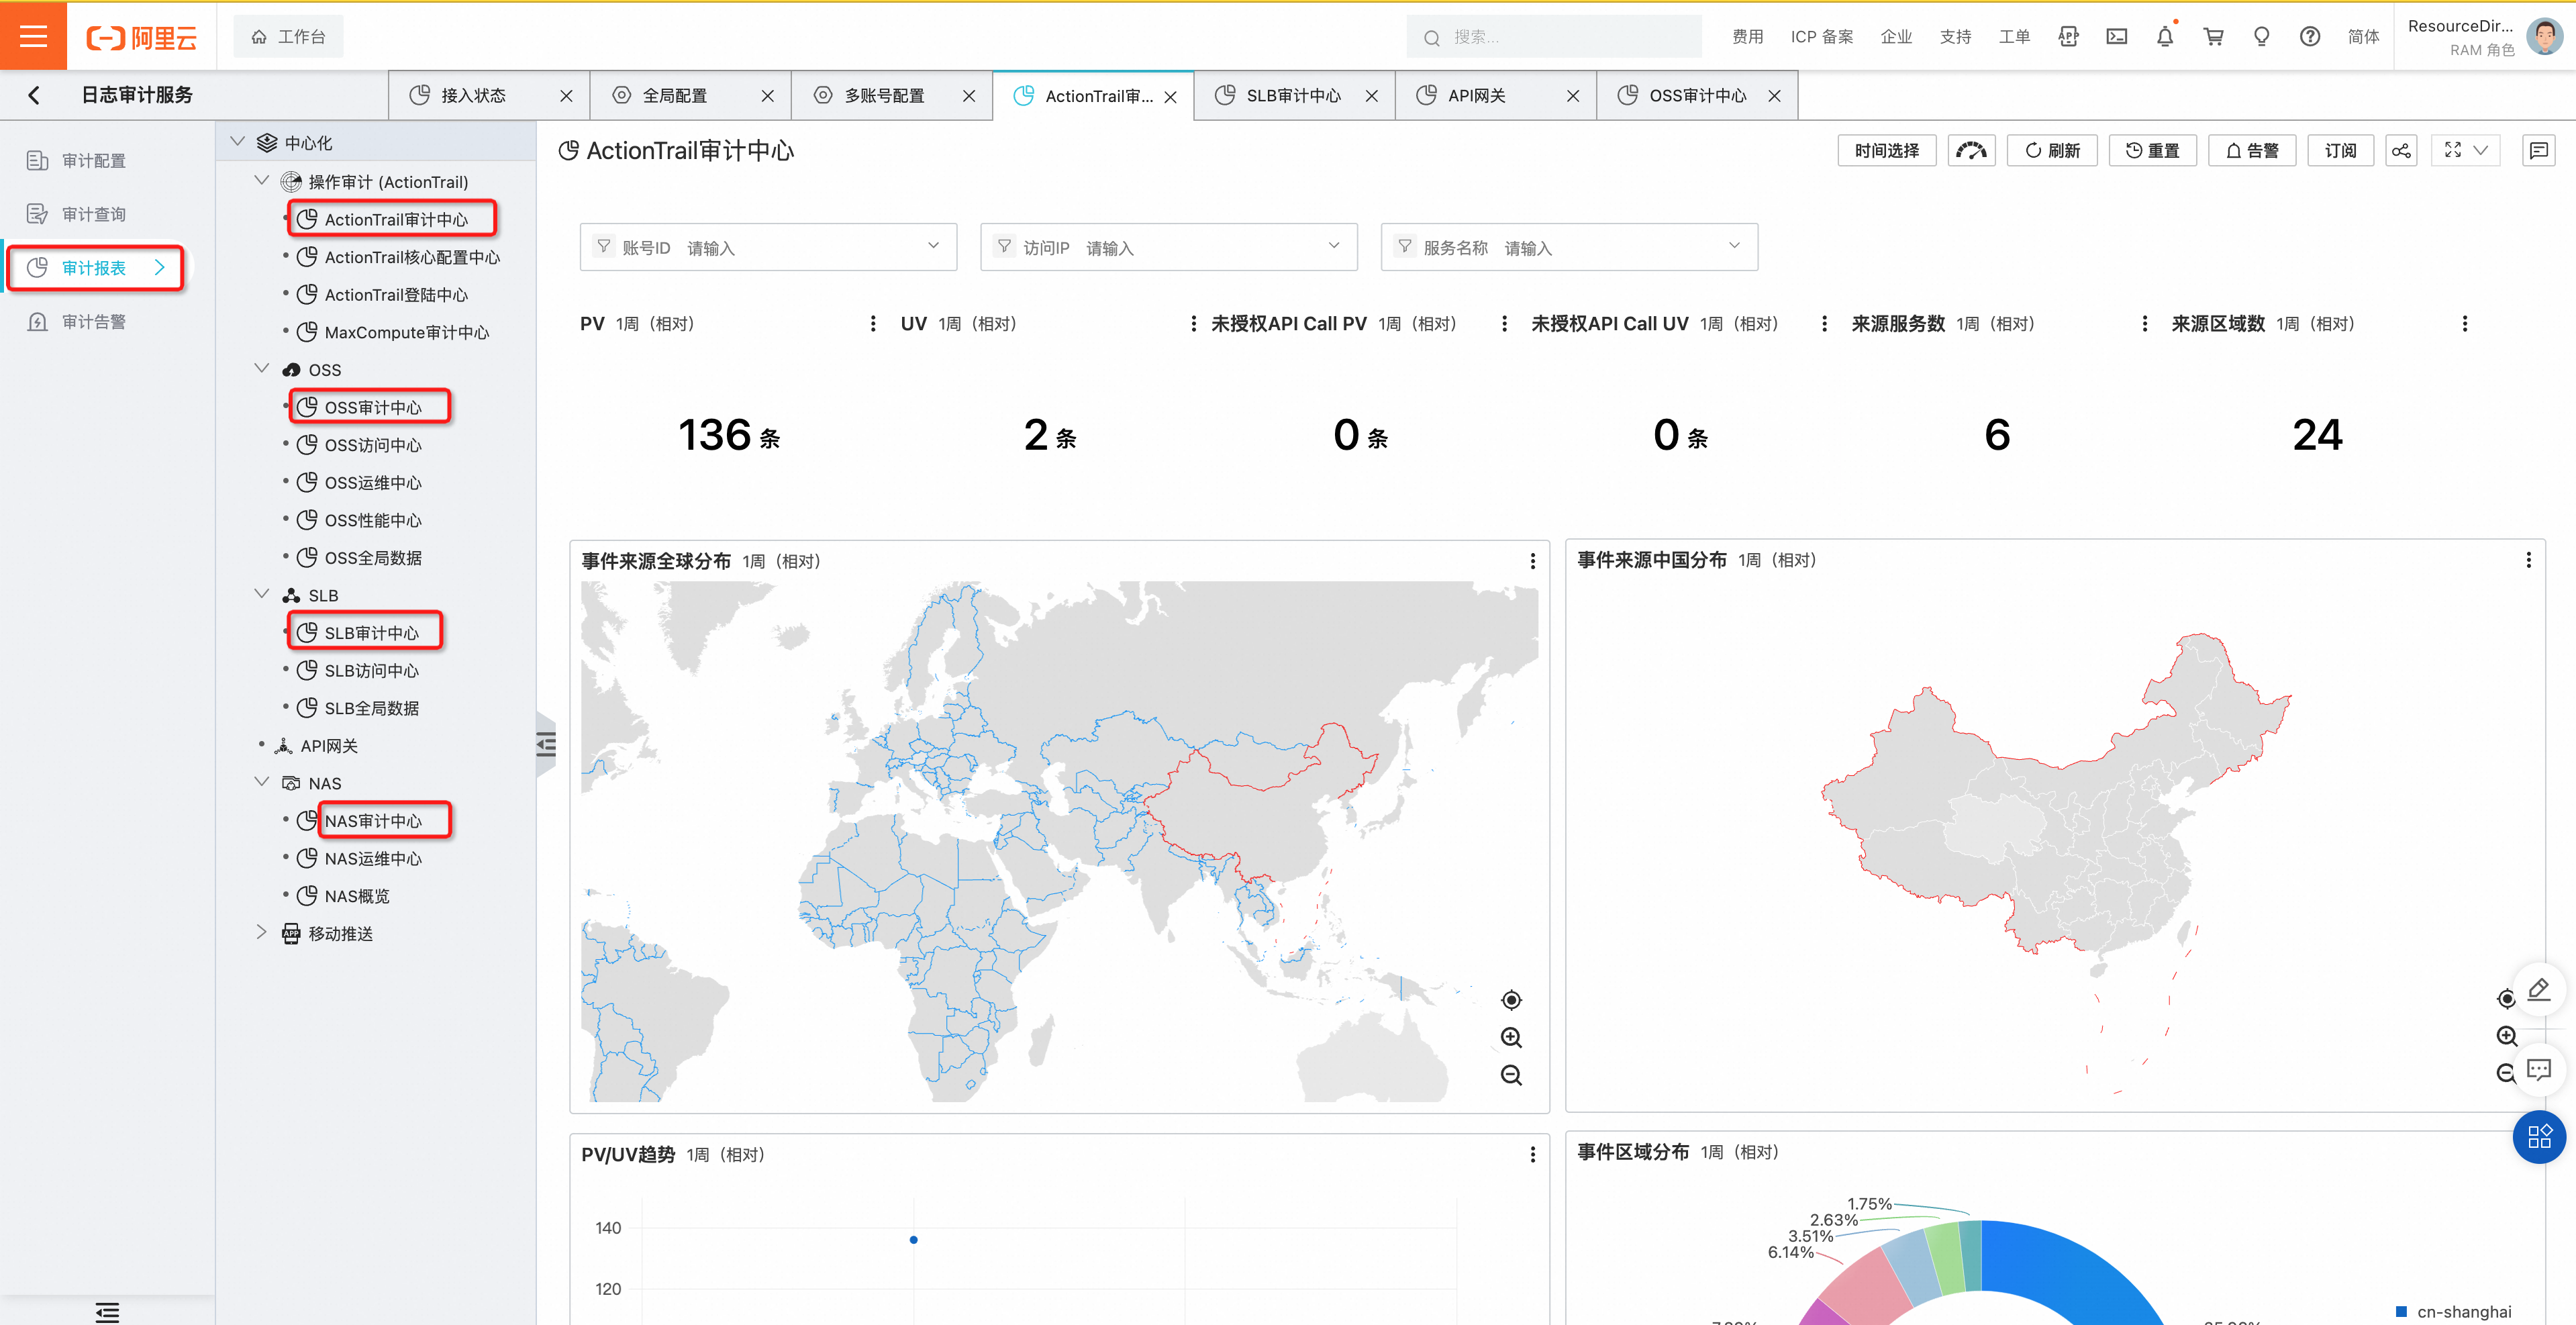2576x1325 pixels.
Task: Click the 时间选择 button
Action: pyautogui.click(x=1886, y=151)
